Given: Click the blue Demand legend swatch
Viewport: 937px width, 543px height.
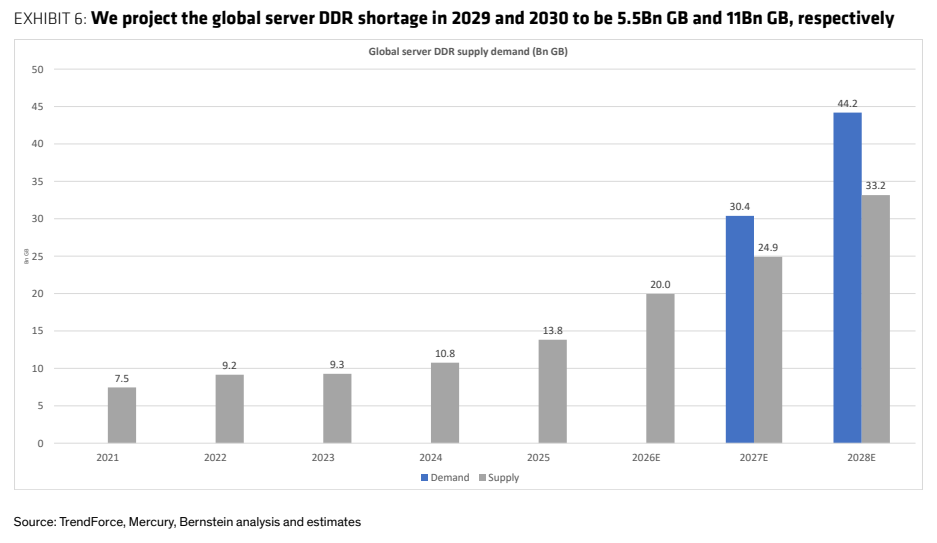Looking at the screenshot, I should click(x=424, y=478).
